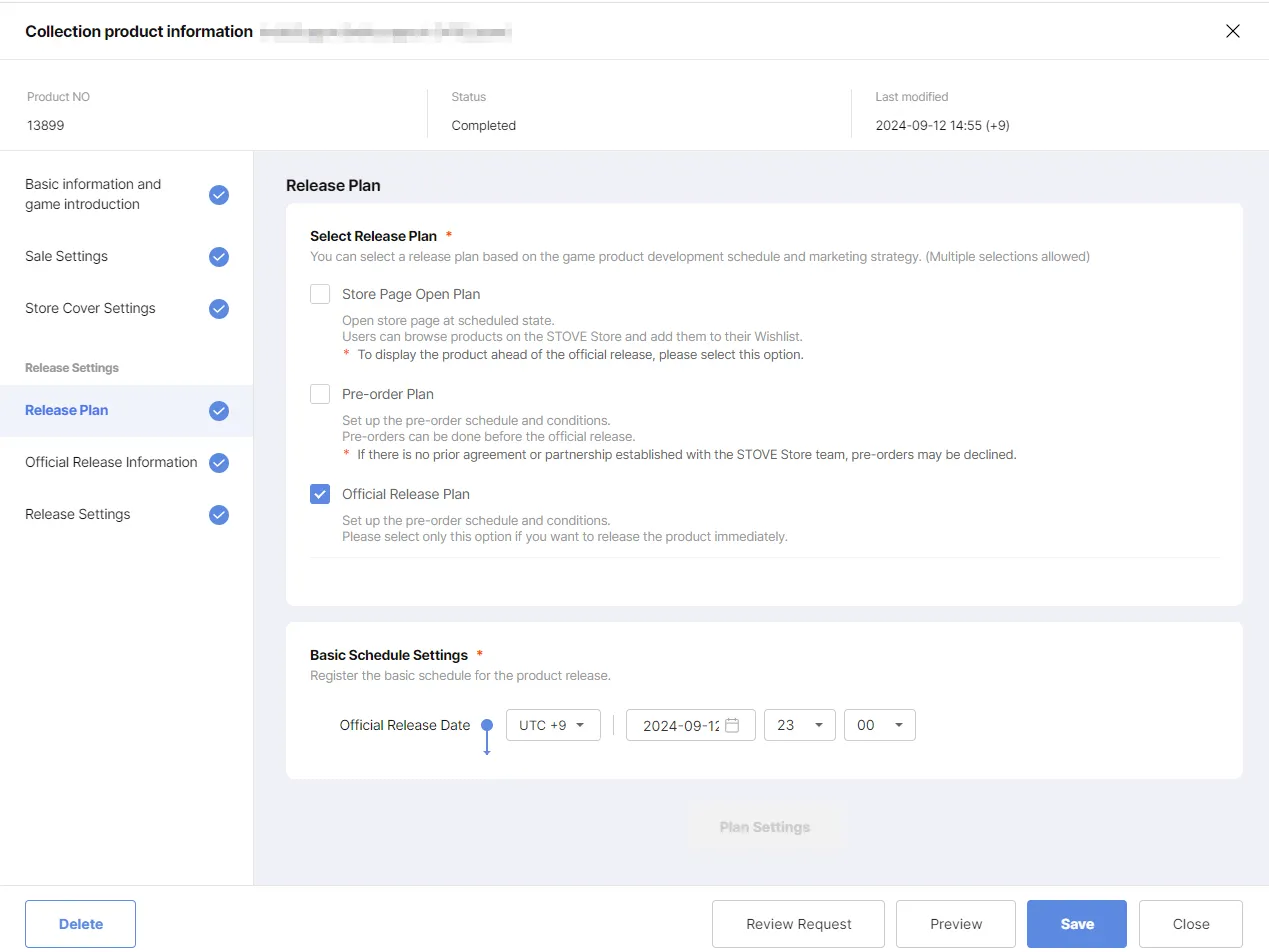
Task: Uncheck the Official Release Plan checkbox
Action: click(320, 494)
